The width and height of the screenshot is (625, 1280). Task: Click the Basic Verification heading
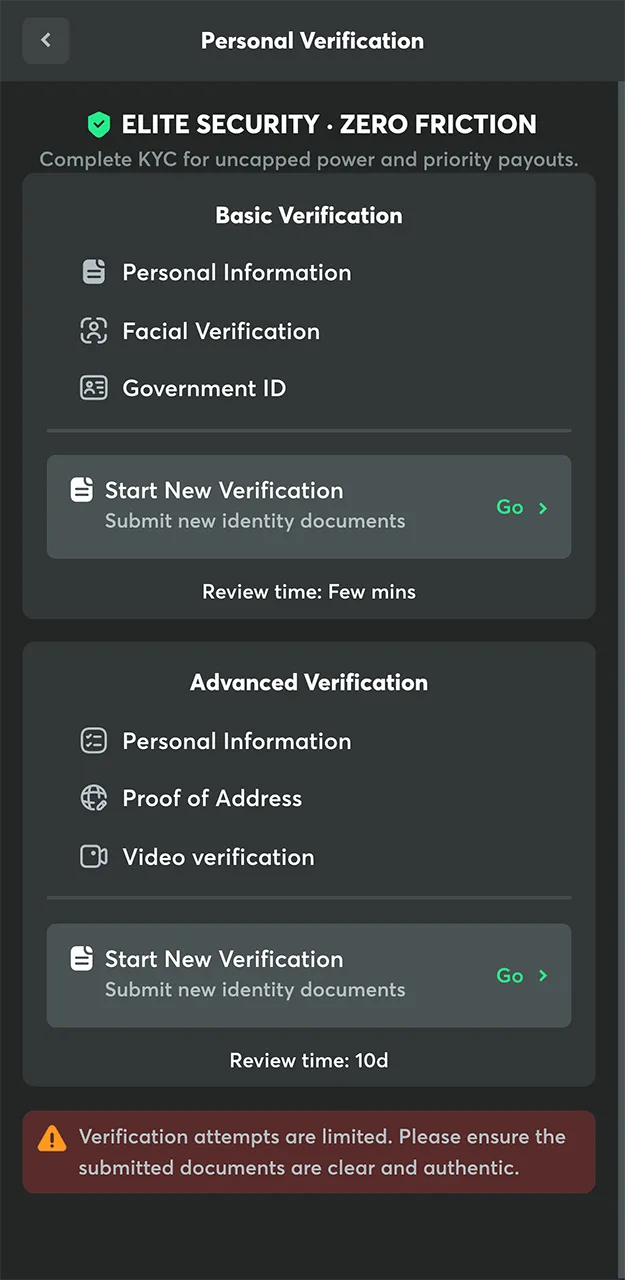pyautogui.click(x=309, y=215)
